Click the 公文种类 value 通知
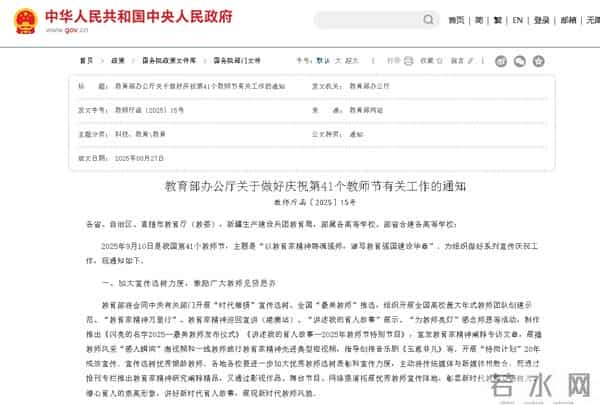Image resolution: width=600 pixels, height=405 pixels. [356, 134]
